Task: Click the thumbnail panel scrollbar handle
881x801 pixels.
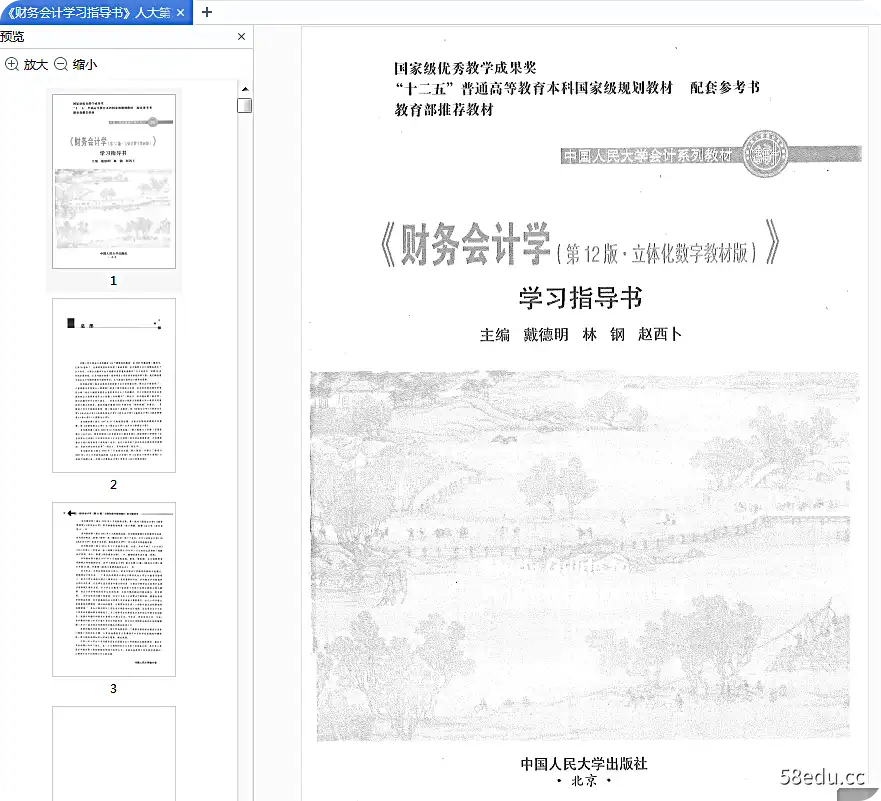Action: (244, 106)
